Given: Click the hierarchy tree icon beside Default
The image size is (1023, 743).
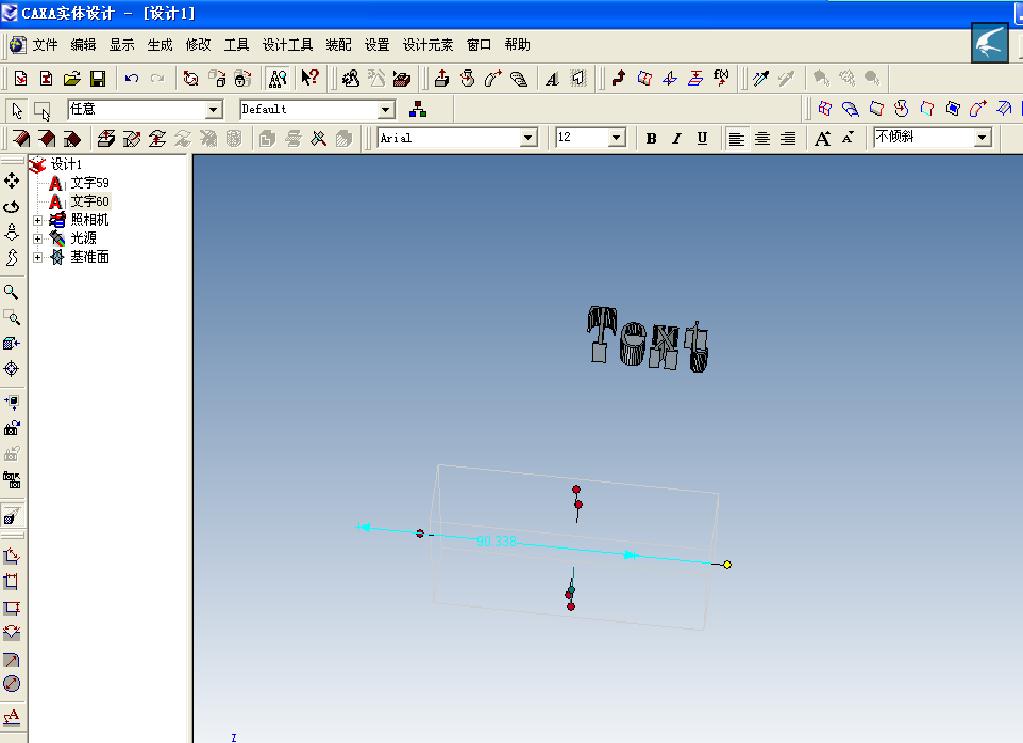Looking at the screenshot, I should click(418, 110).
